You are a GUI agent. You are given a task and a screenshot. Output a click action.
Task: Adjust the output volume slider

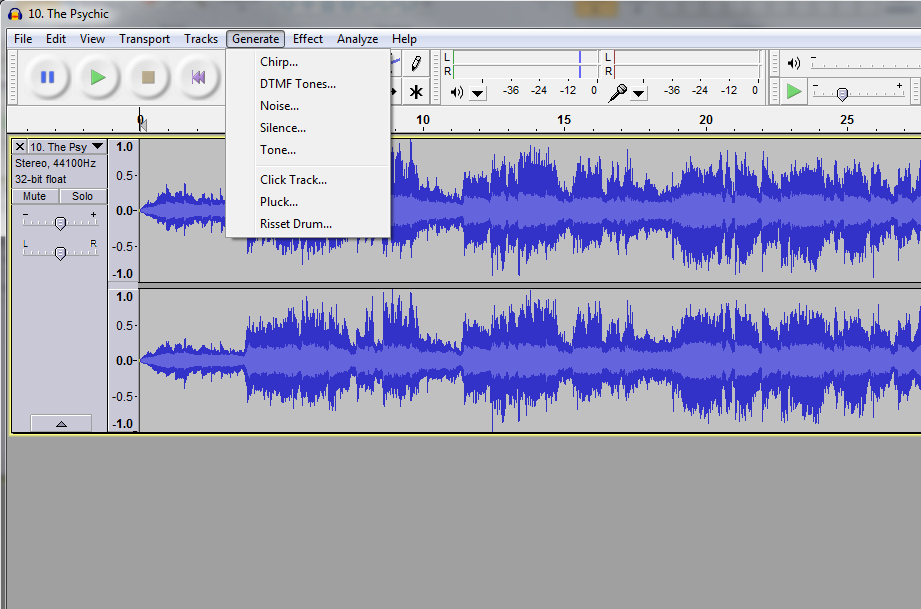(x=865, y=63)
